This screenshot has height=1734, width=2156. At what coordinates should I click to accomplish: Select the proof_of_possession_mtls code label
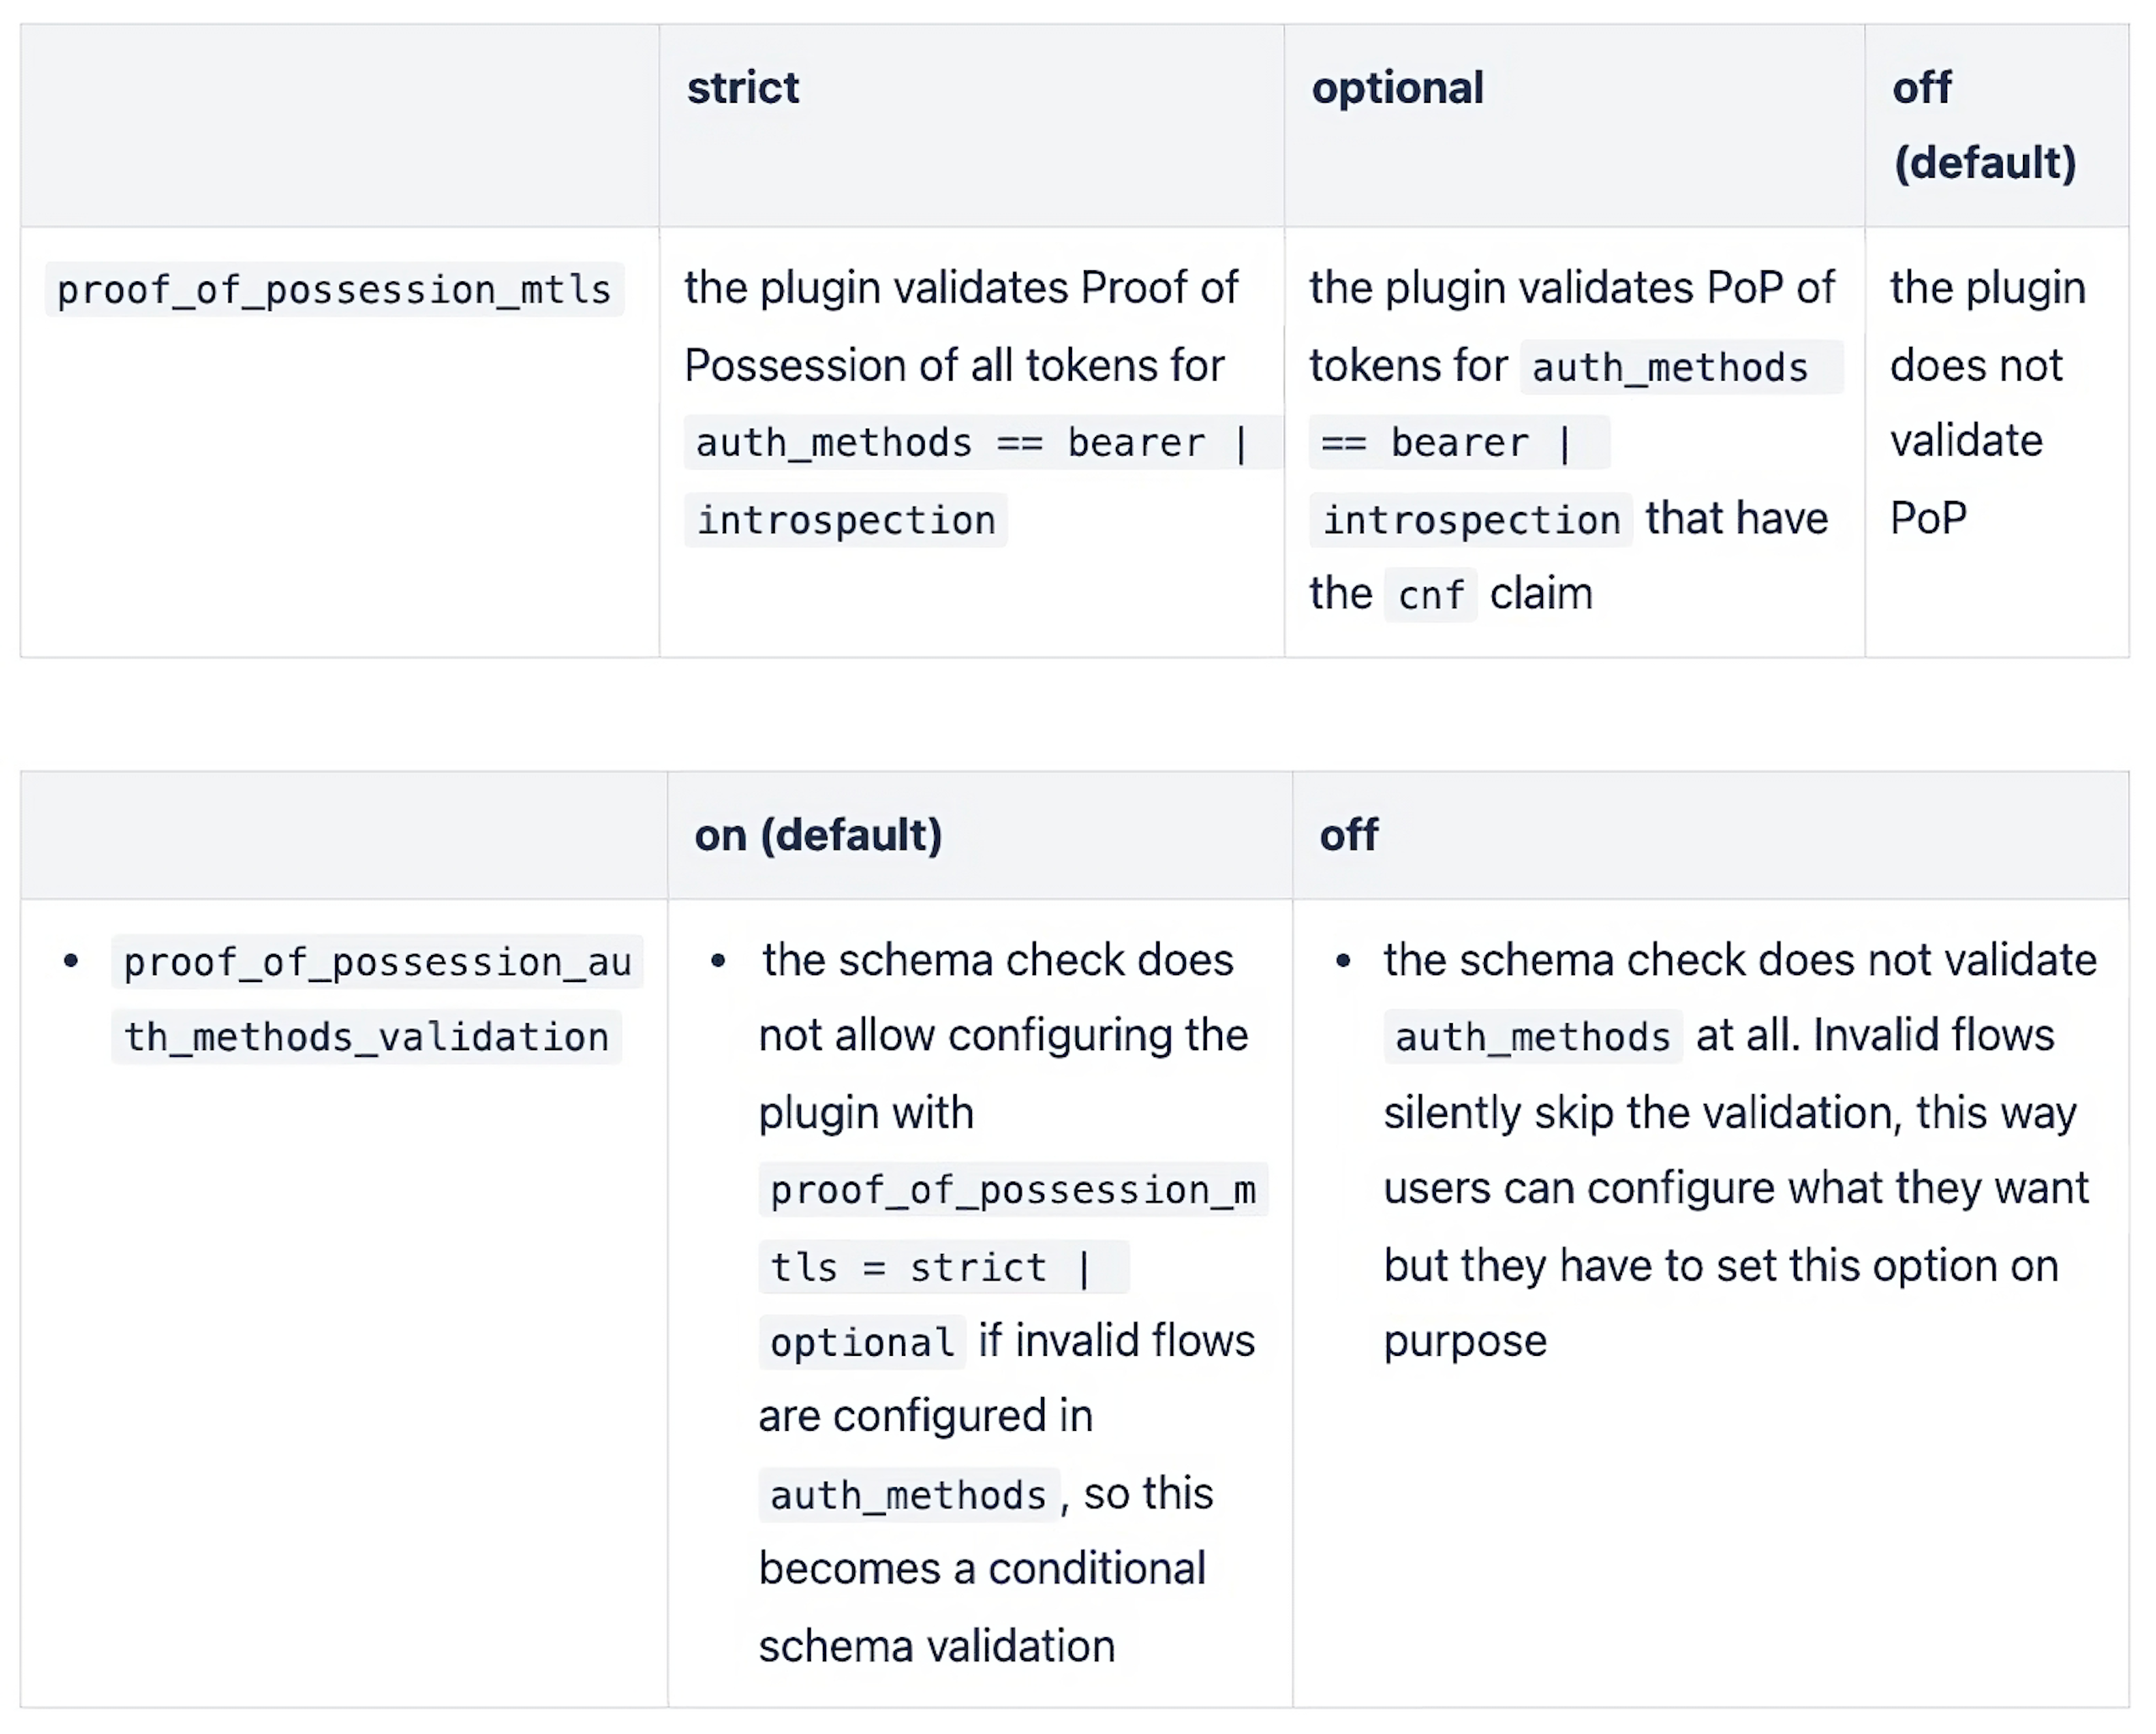[334, 290]
